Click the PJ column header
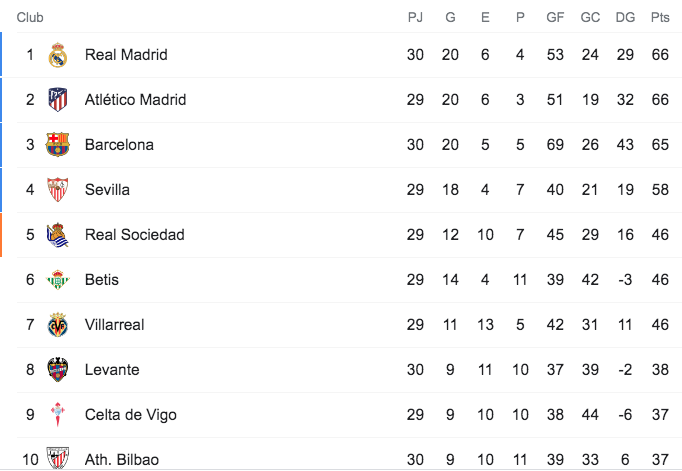The width and height of the screenshot is (682, 471). 415,17
